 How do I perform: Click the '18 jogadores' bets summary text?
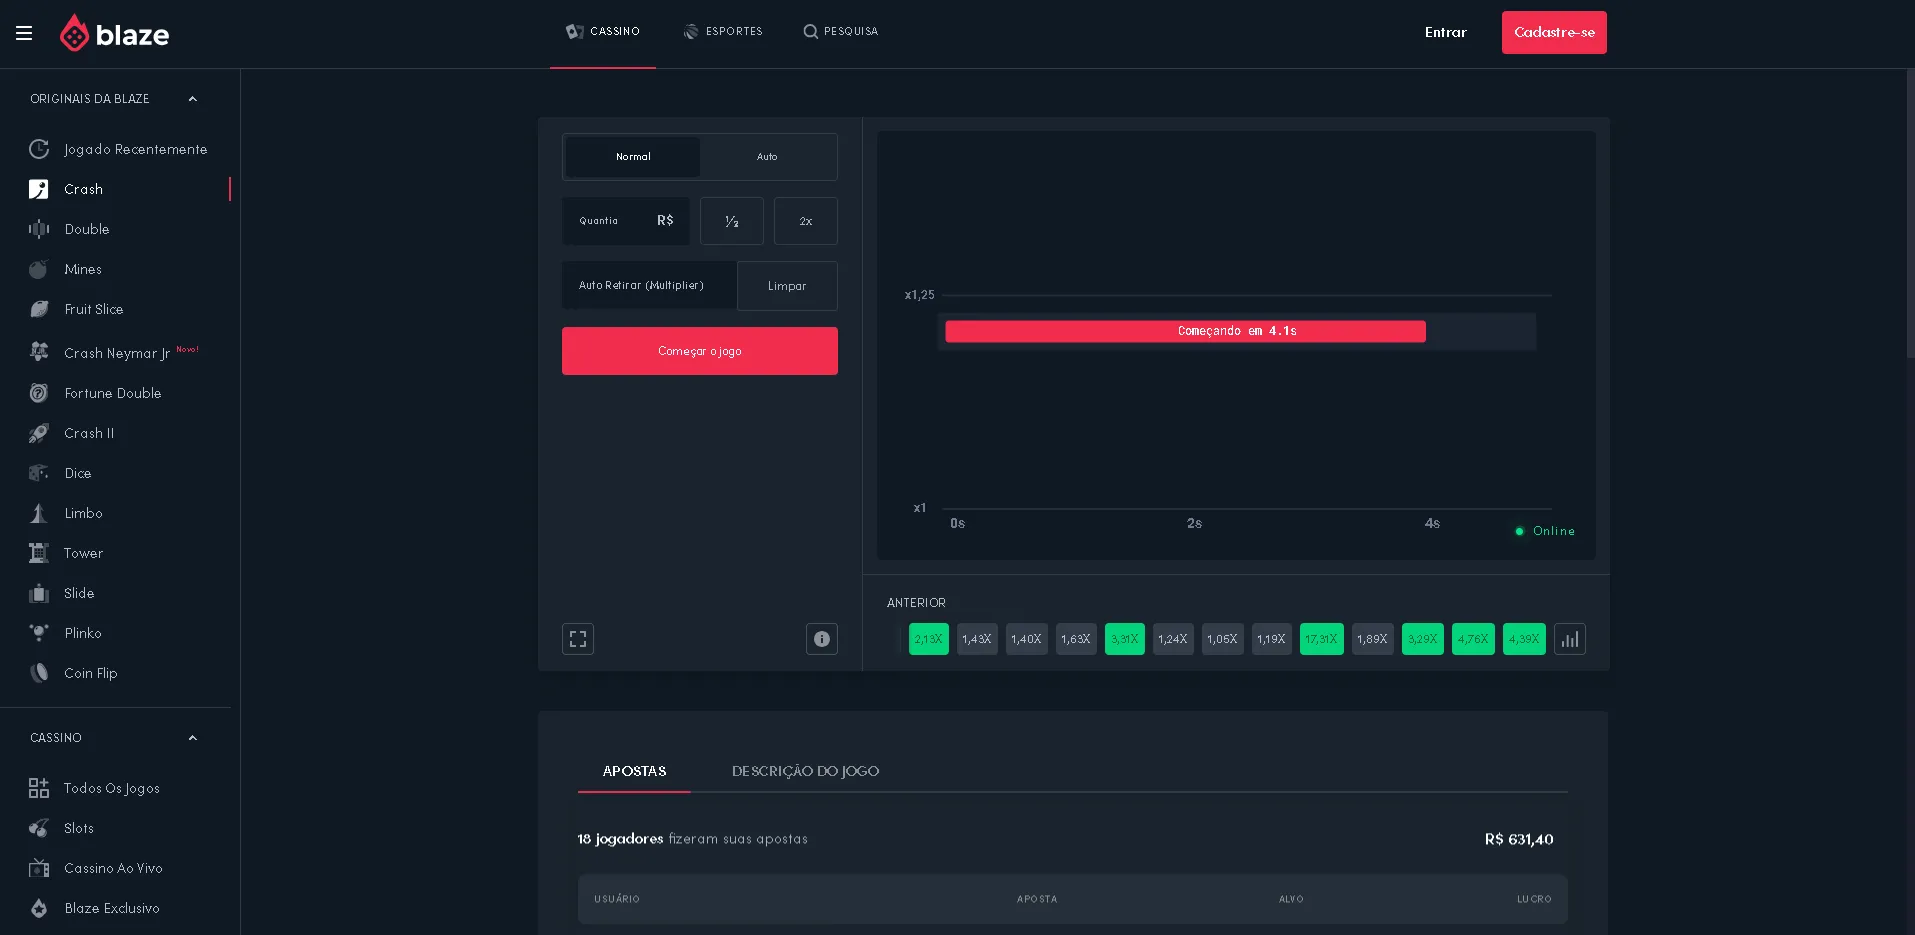point(692,839)
